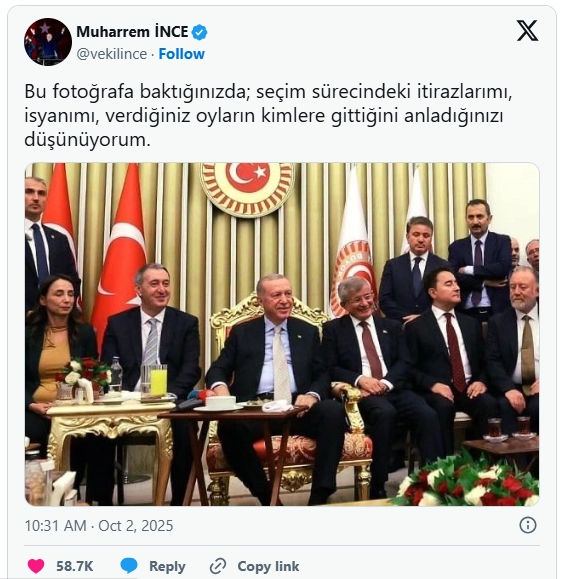Follow the @vekilince account
Image resolution: width=566 pixels, height=579 pixels.
coord(181,54)
